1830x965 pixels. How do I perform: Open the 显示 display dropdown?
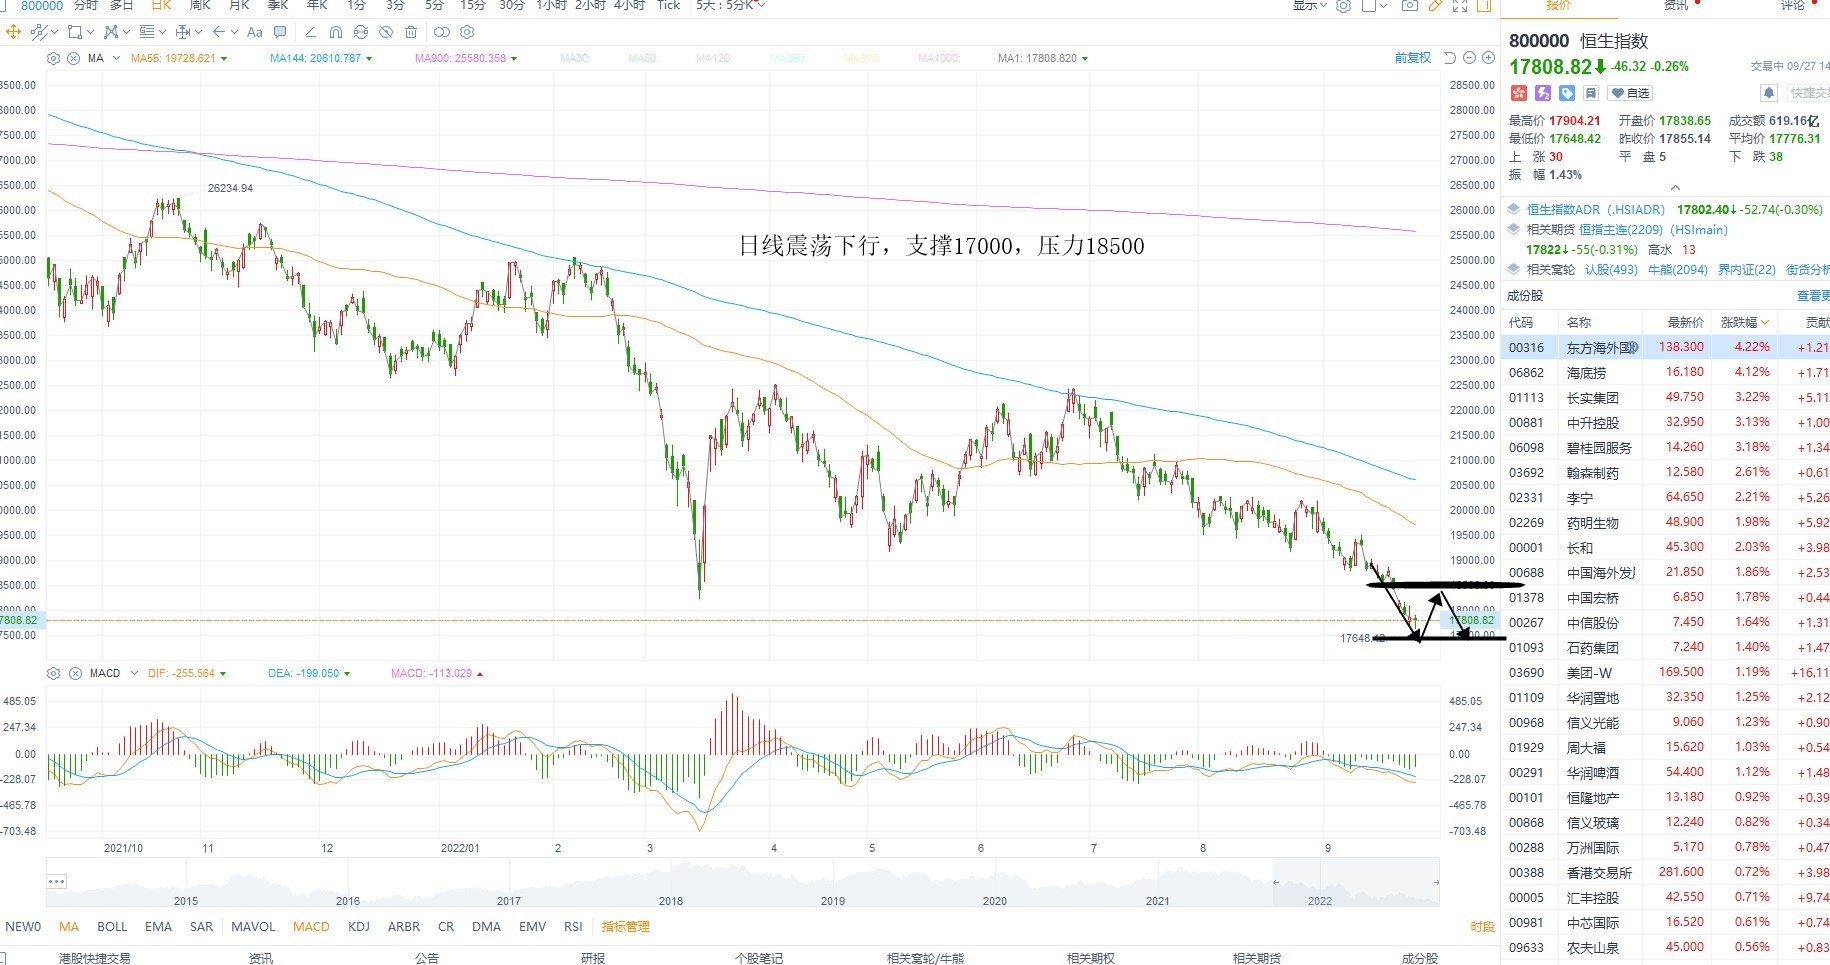click(1310, 5)
